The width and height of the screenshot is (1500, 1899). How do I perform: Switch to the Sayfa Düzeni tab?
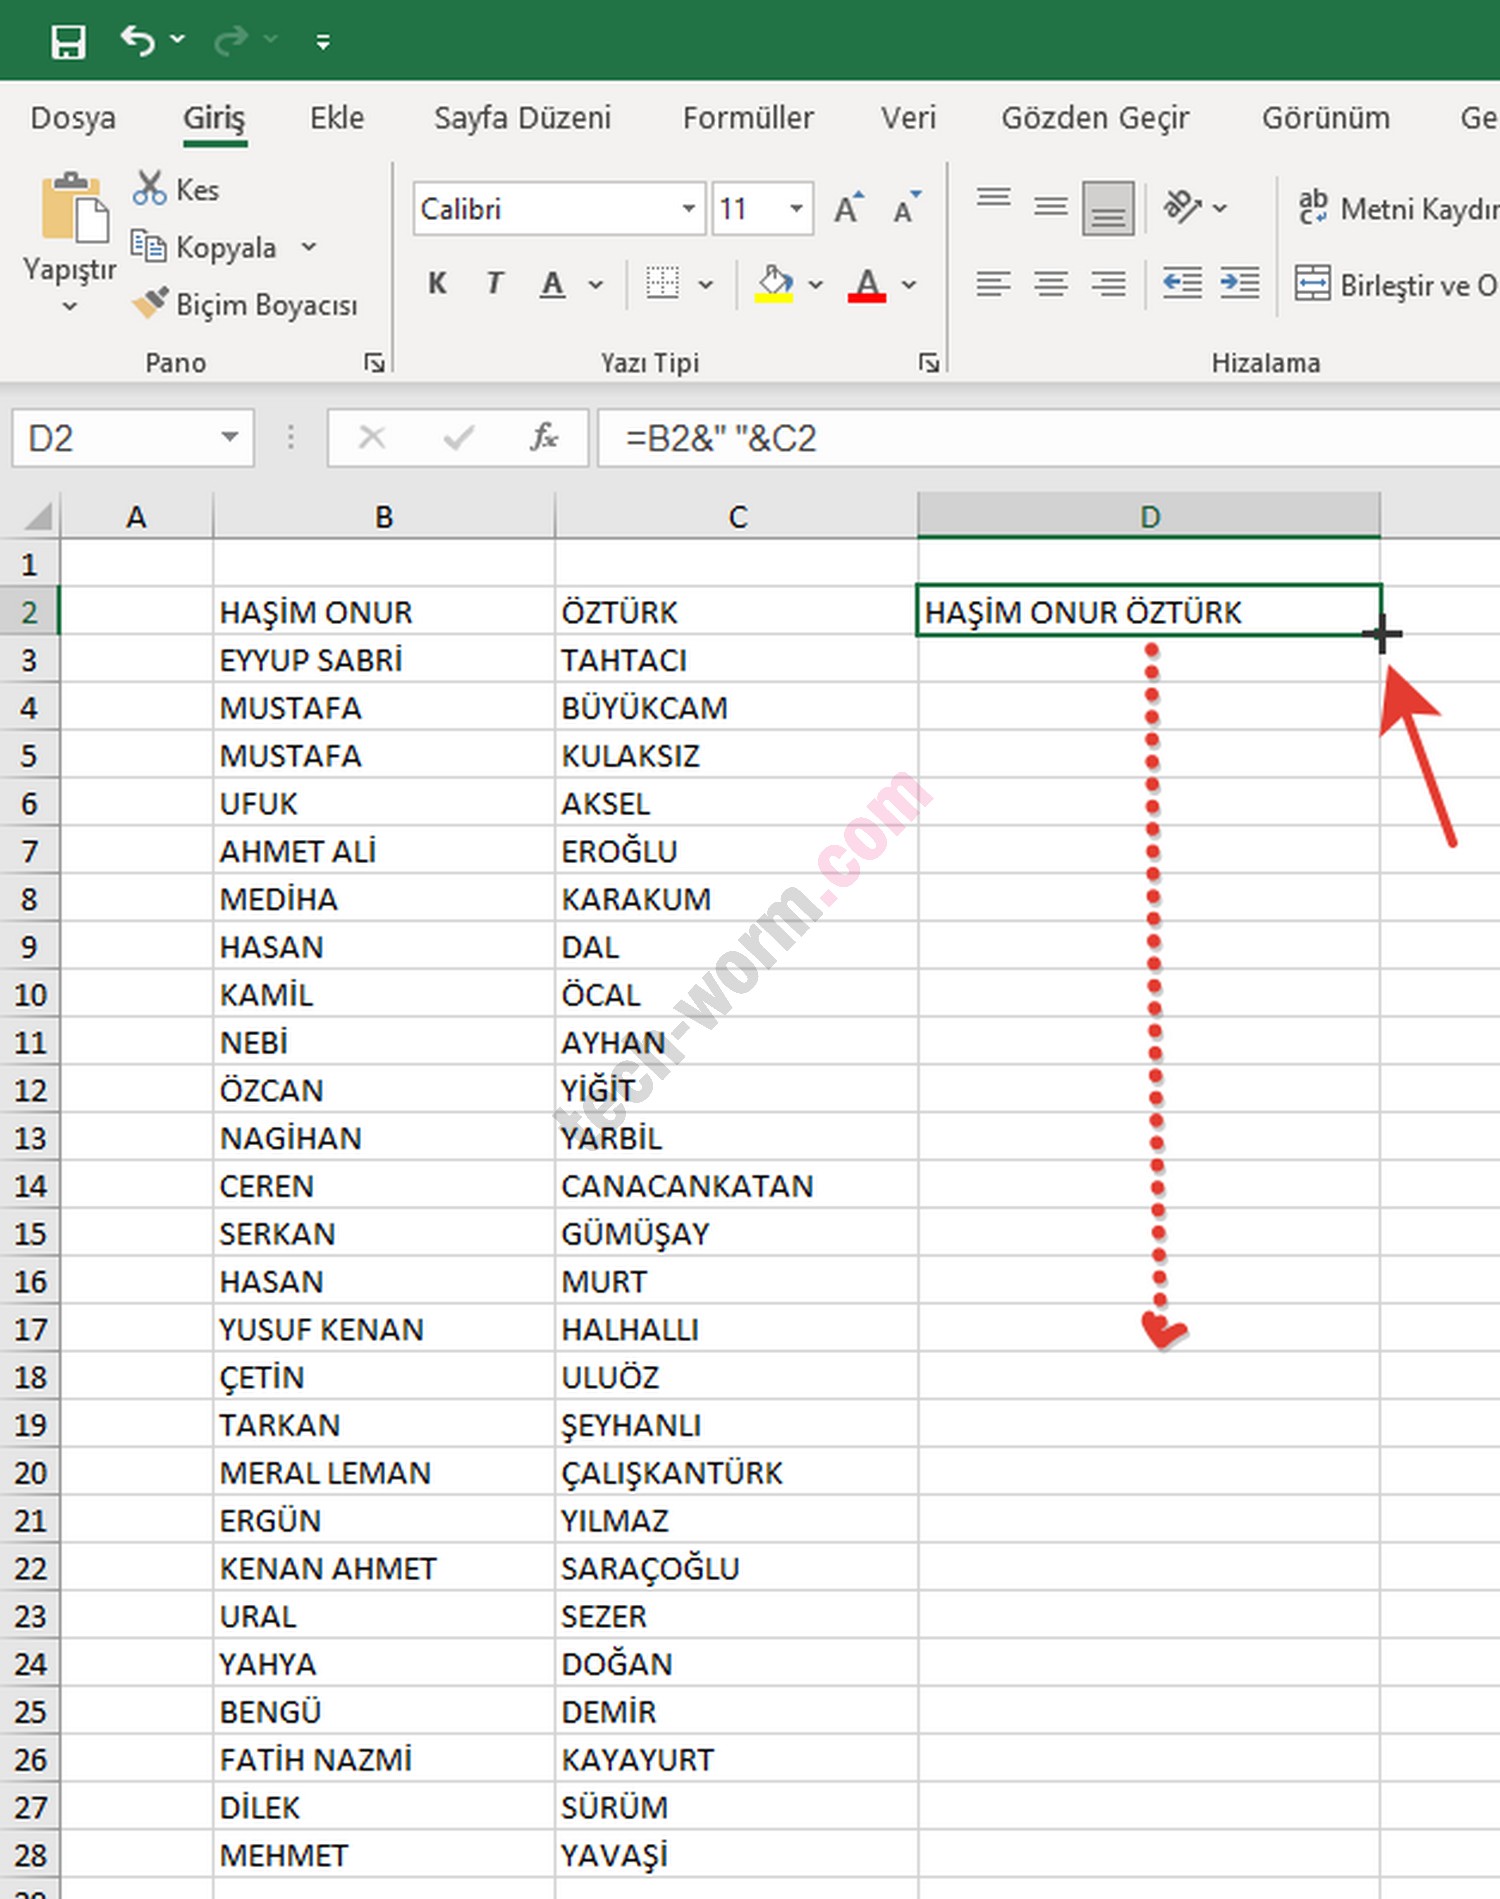coord(522,118)
